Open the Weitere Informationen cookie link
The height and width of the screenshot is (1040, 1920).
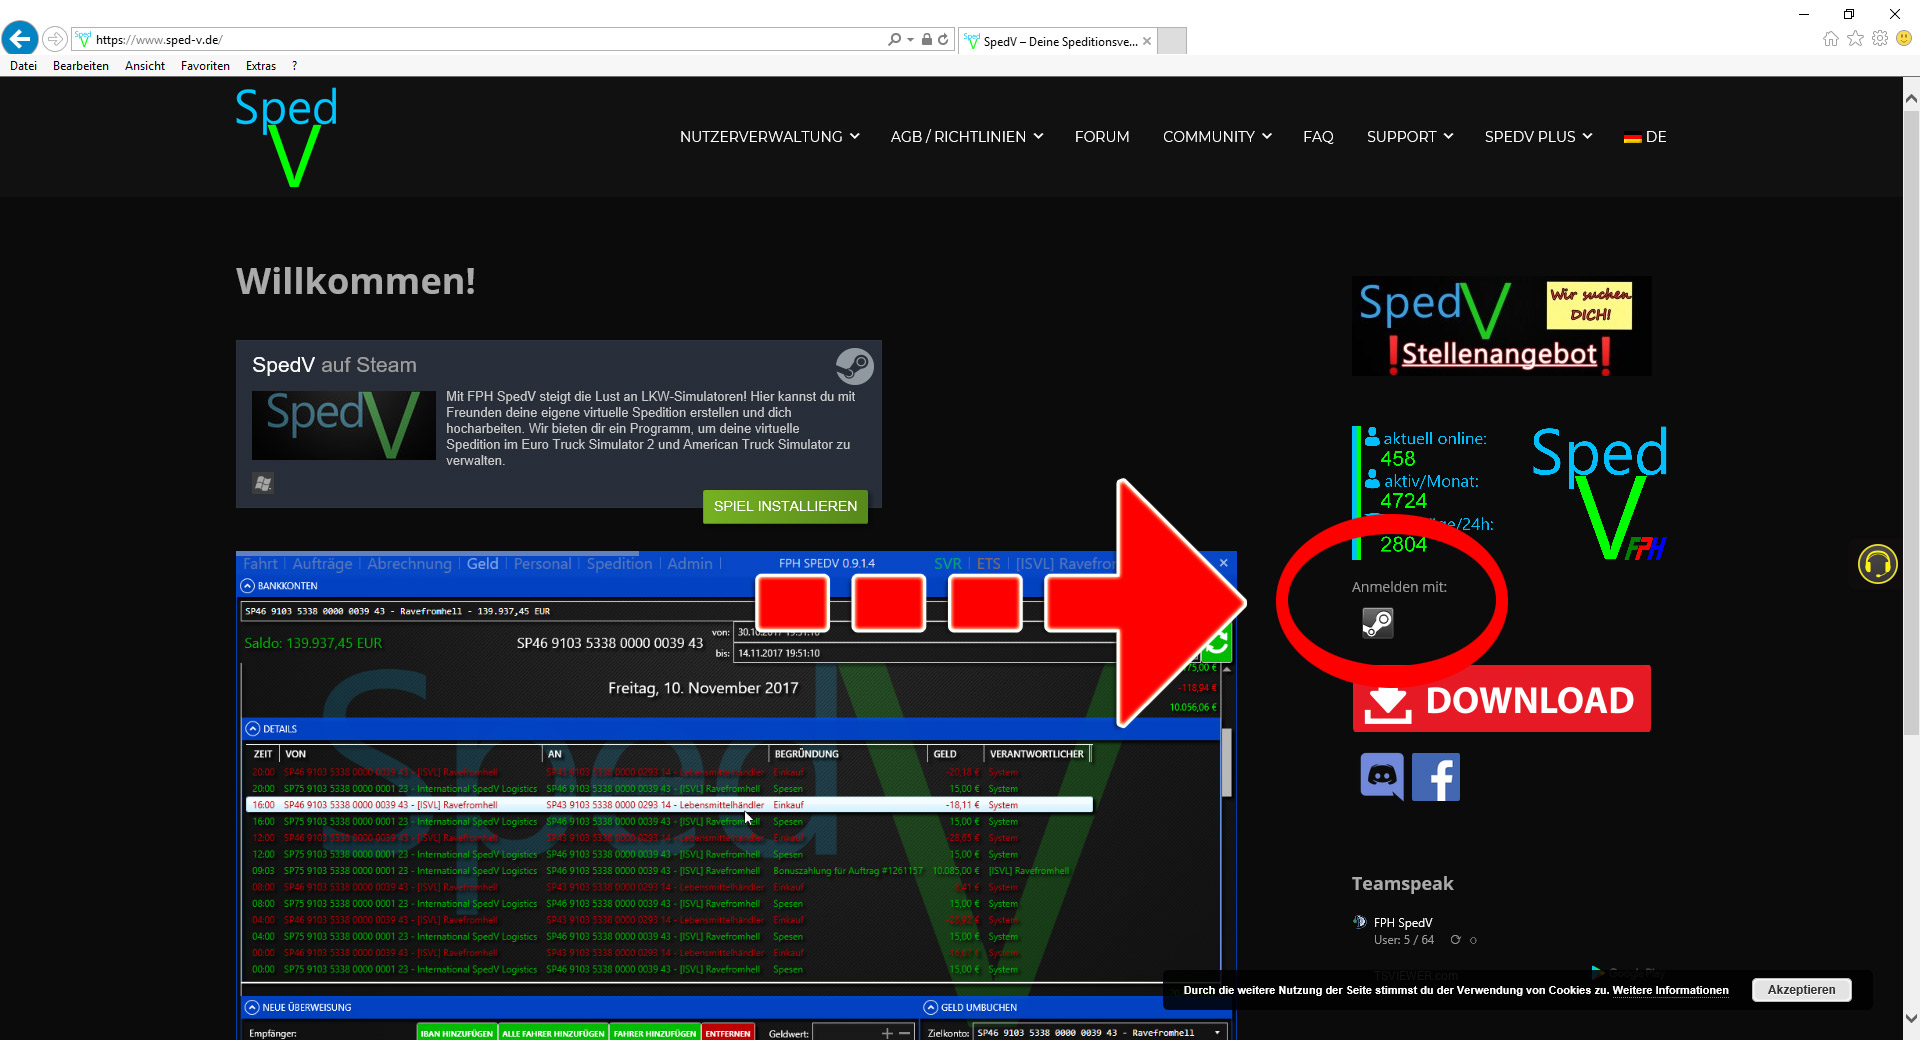point(1670,991)
